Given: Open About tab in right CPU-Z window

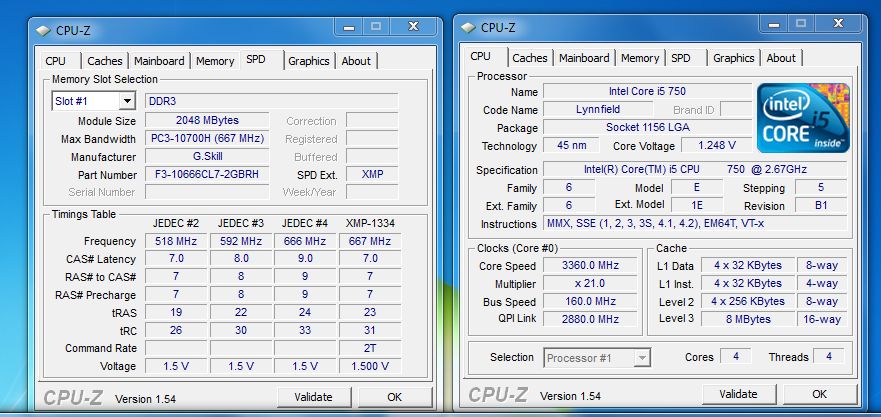Looking at the screenshot, I should pos(781,58).
